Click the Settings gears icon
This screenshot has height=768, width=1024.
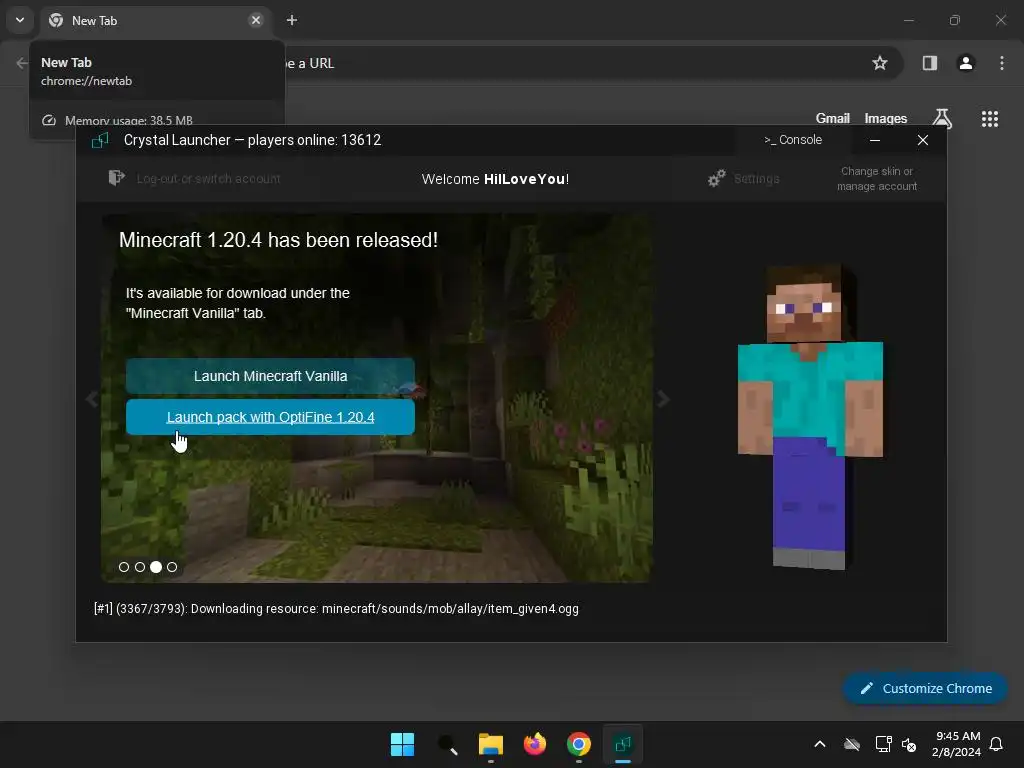716,178
